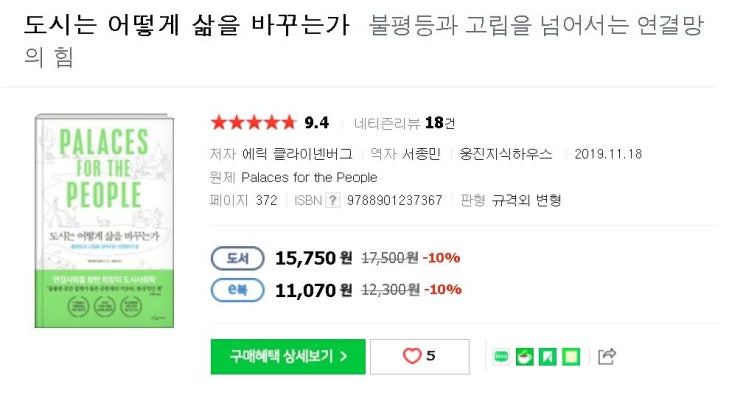The width and height of the screenshot is (743, 415).
Task: Share via Naver Cafe bowl icon
Action: tap(524, 356)
